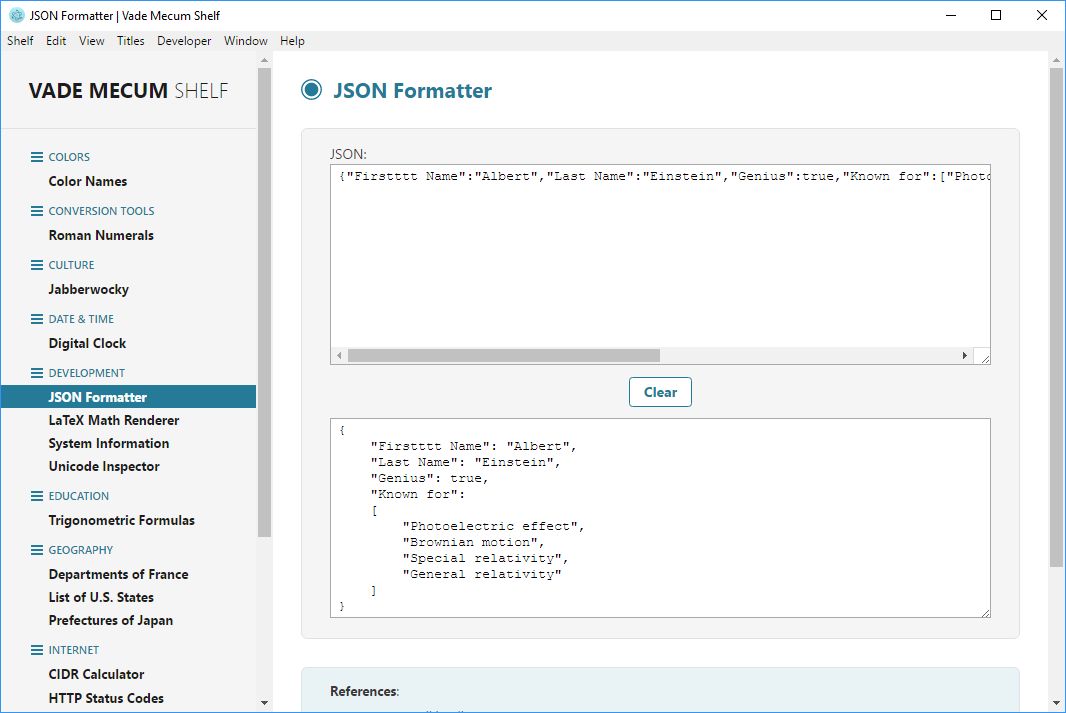The height and width of the screenshot is (713, 1066).
Task: Minimize the Vade Mecum Shelf window
Action: (951, 15)
